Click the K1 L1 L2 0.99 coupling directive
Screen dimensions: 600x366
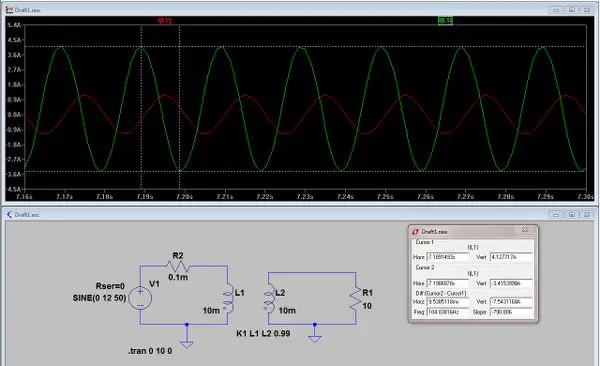click(x=263, y=333)
